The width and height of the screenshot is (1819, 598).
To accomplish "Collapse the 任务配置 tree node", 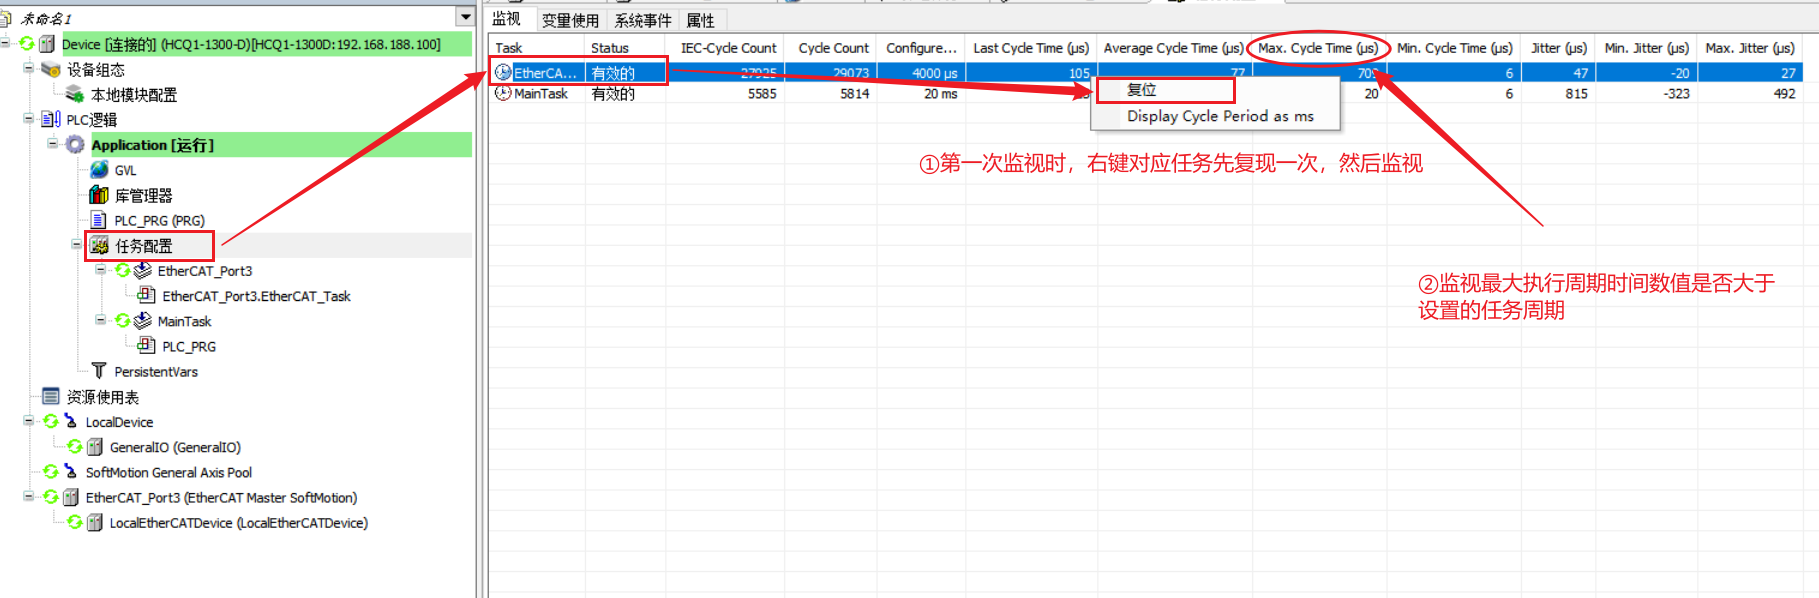I will (77, 244).
